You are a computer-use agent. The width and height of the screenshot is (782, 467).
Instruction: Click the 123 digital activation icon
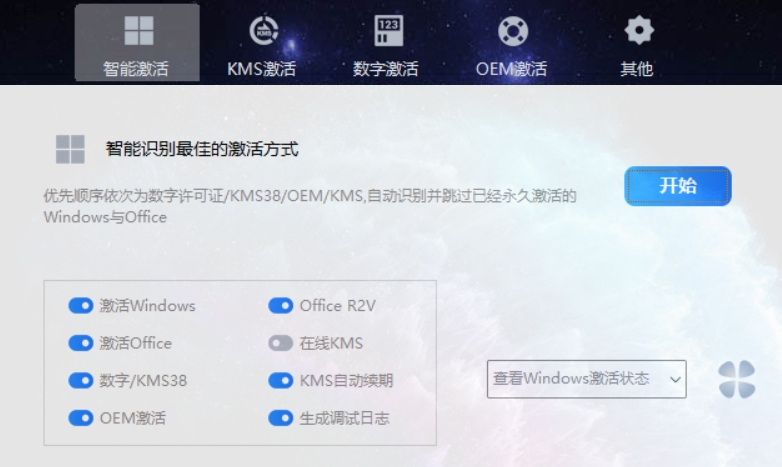pyautogui.click(x=389, y=30)
